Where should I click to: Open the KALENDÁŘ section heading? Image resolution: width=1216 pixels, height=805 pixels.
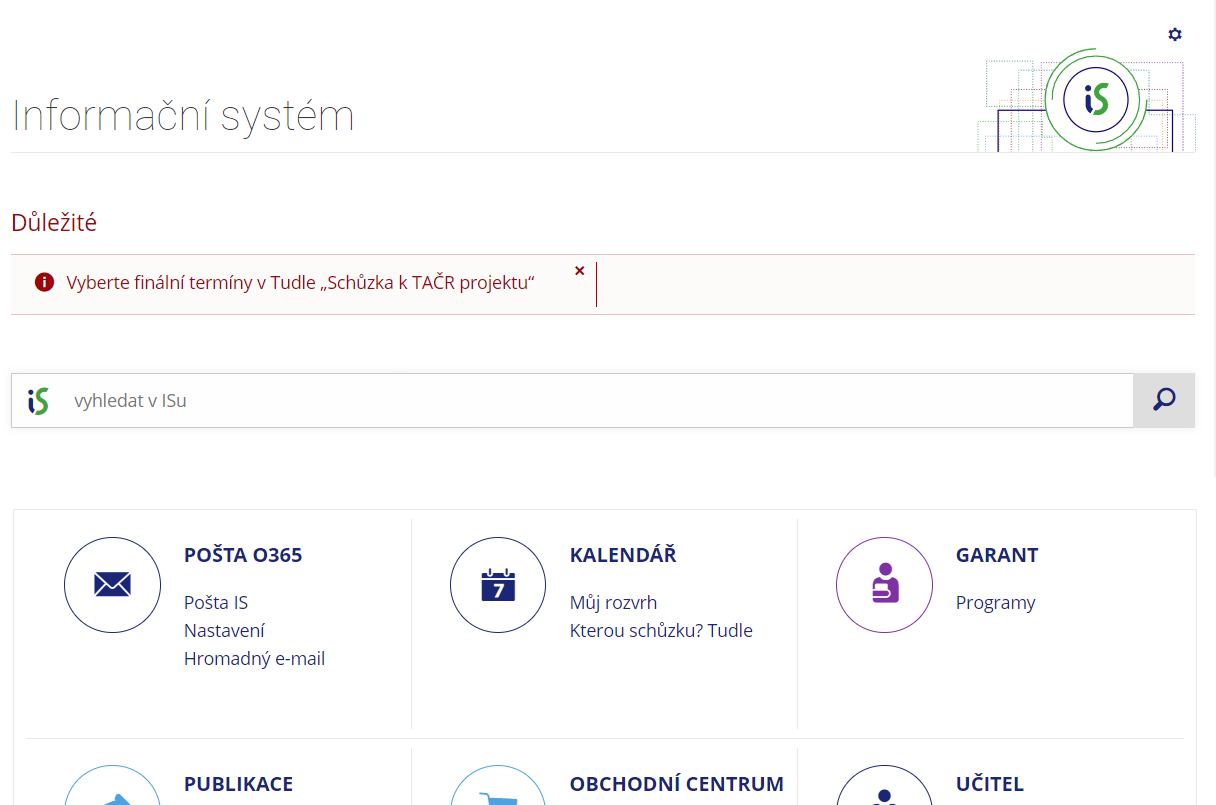point(623,555)
